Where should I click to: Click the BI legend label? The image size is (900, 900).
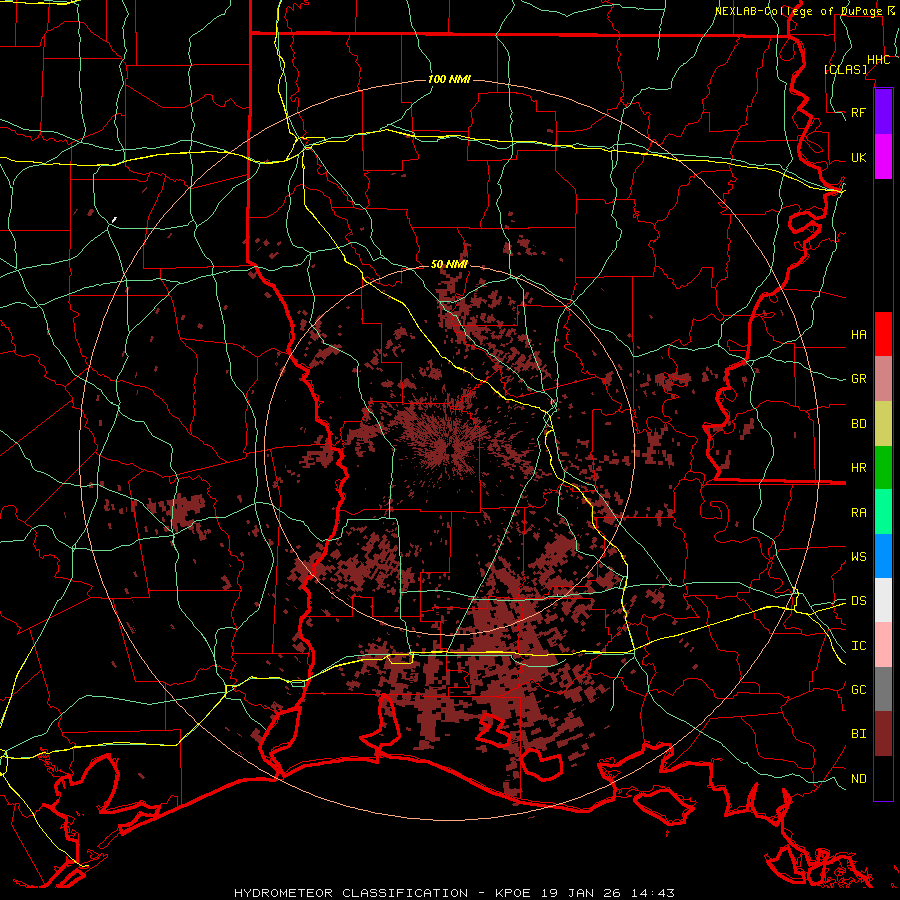pos(859,734)
